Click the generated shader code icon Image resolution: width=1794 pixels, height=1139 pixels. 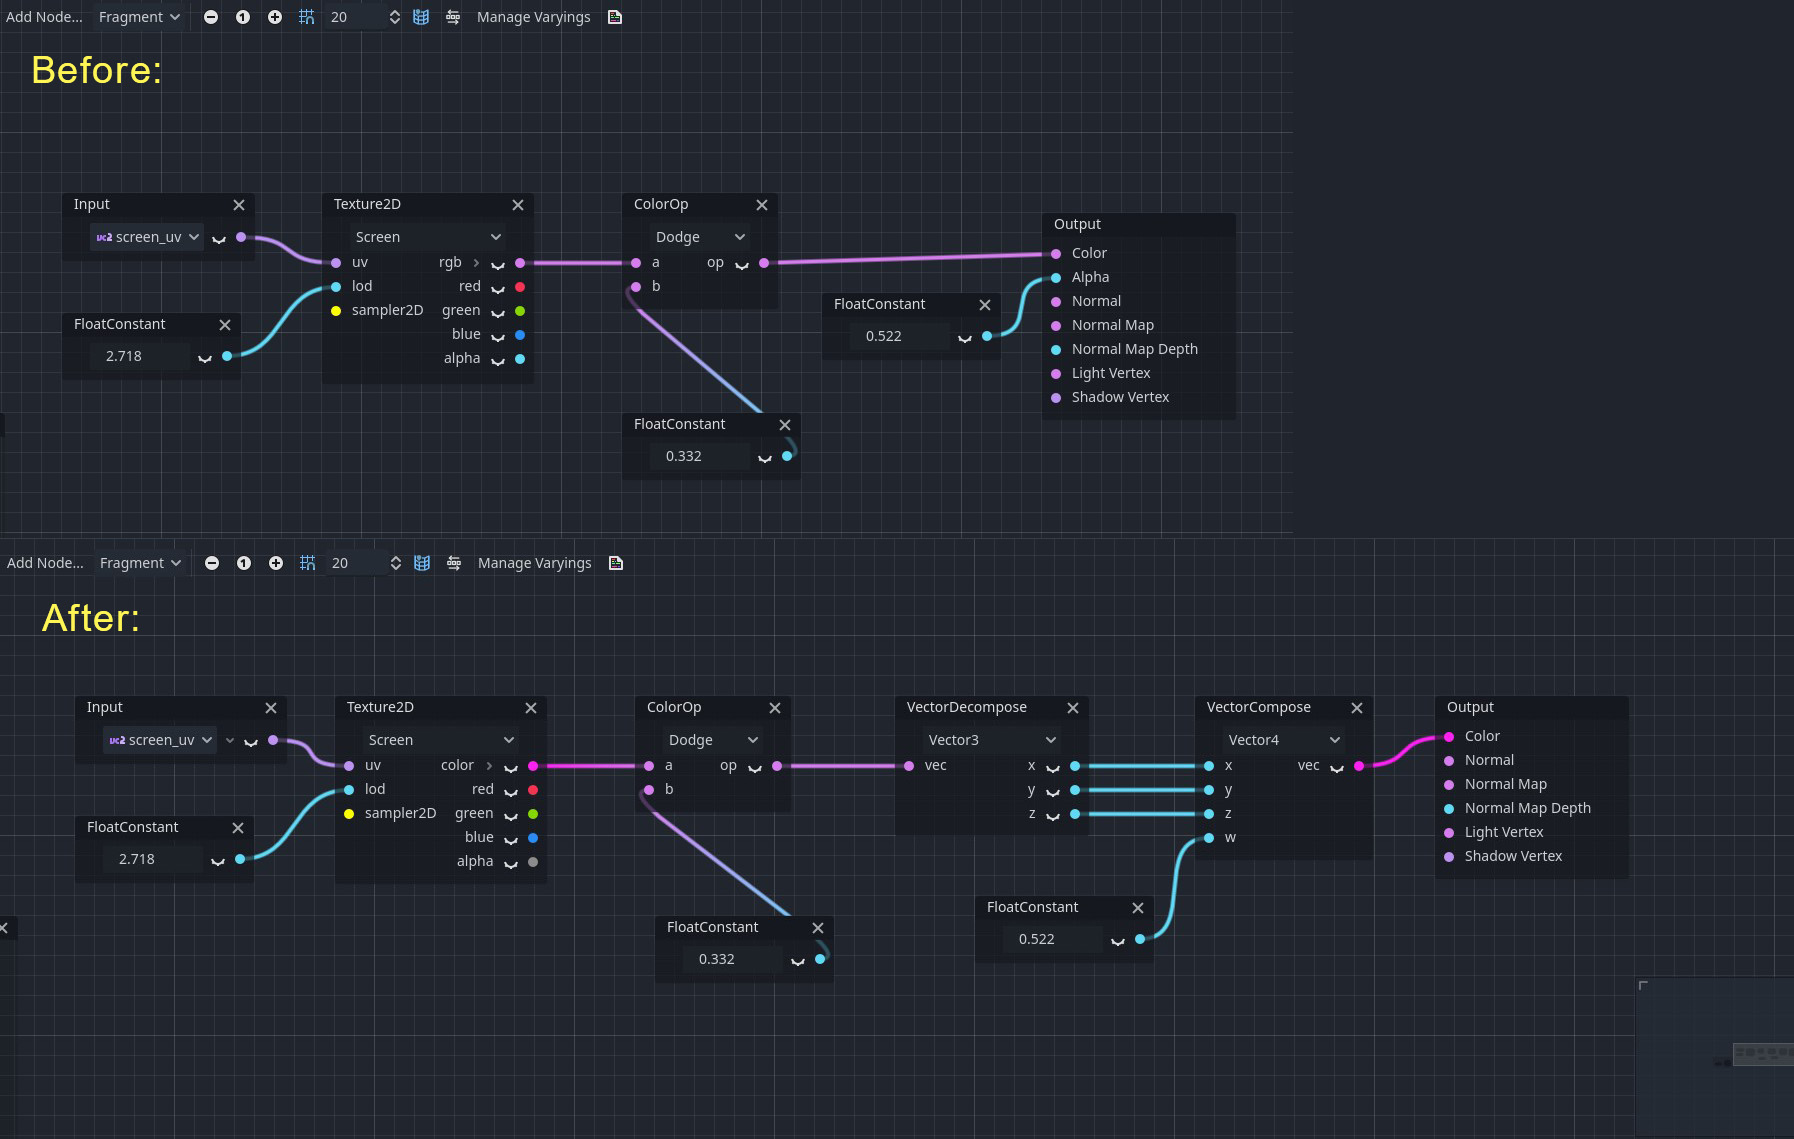click(x=615, y=17)
